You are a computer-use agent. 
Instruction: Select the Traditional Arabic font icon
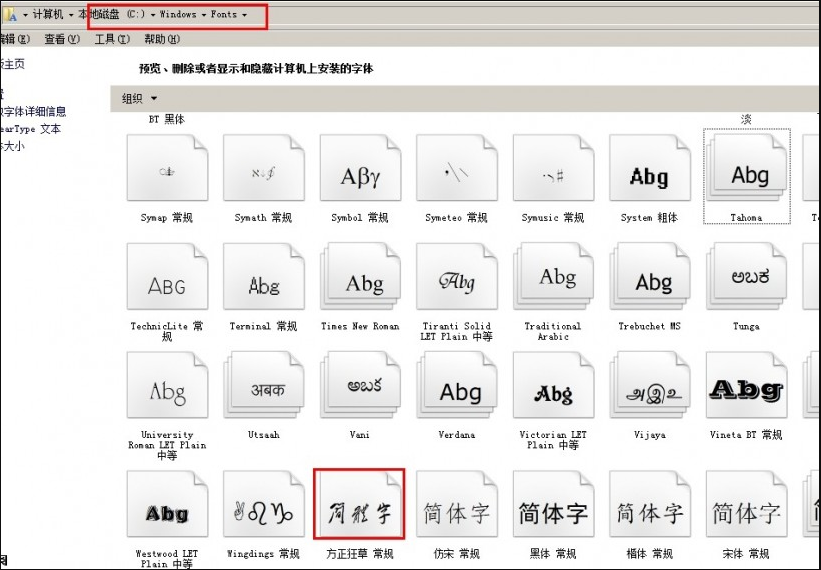(553, 276)
